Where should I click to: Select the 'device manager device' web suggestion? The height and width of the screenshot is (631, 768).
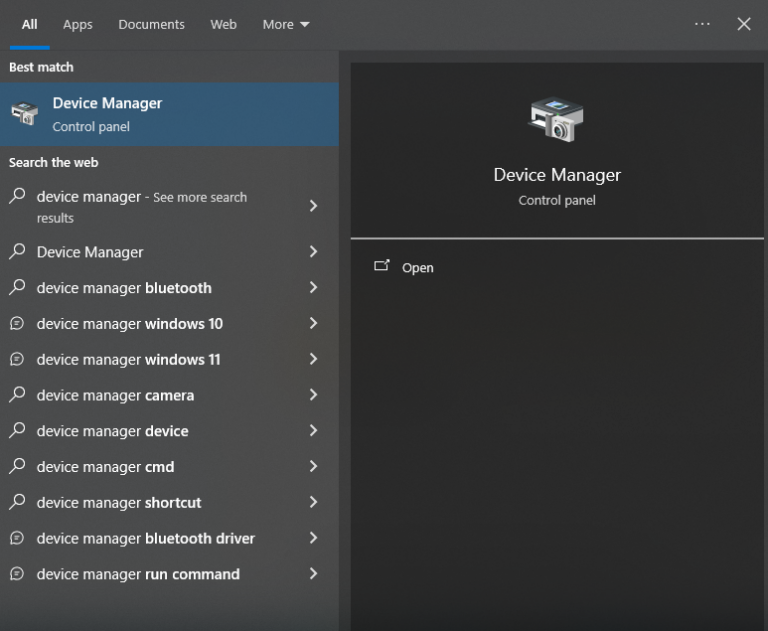point(112,431)
